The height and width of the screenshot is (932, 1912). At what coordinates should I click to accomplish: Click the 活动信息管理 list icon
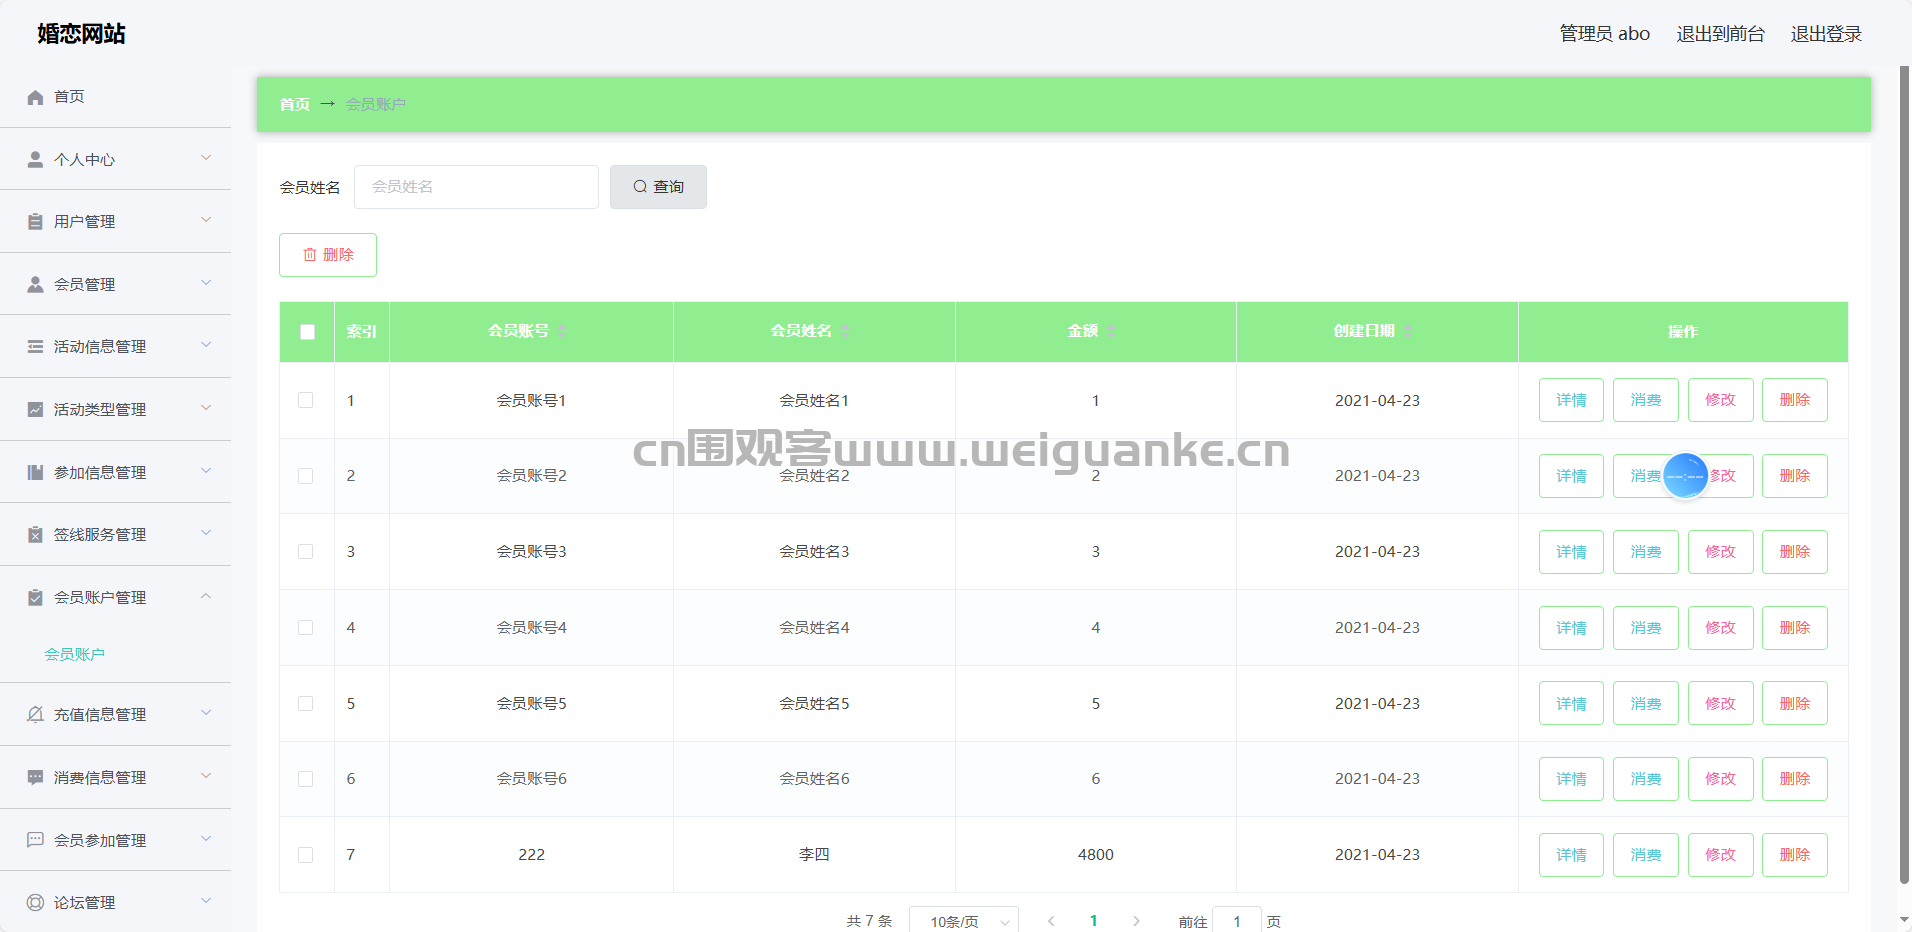pyautogui.click(x=35, y=346)
